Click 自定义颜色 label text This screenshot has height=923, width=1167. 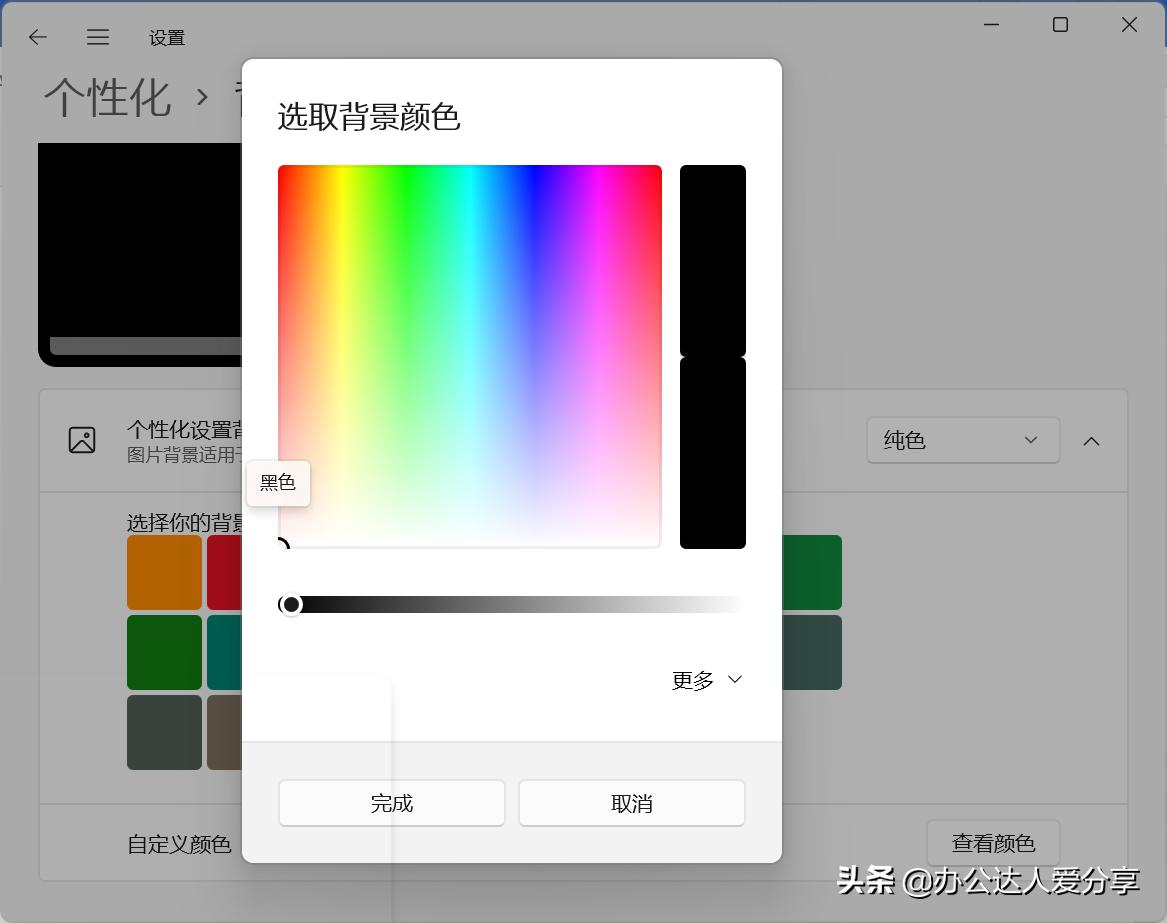click(179, 844)
